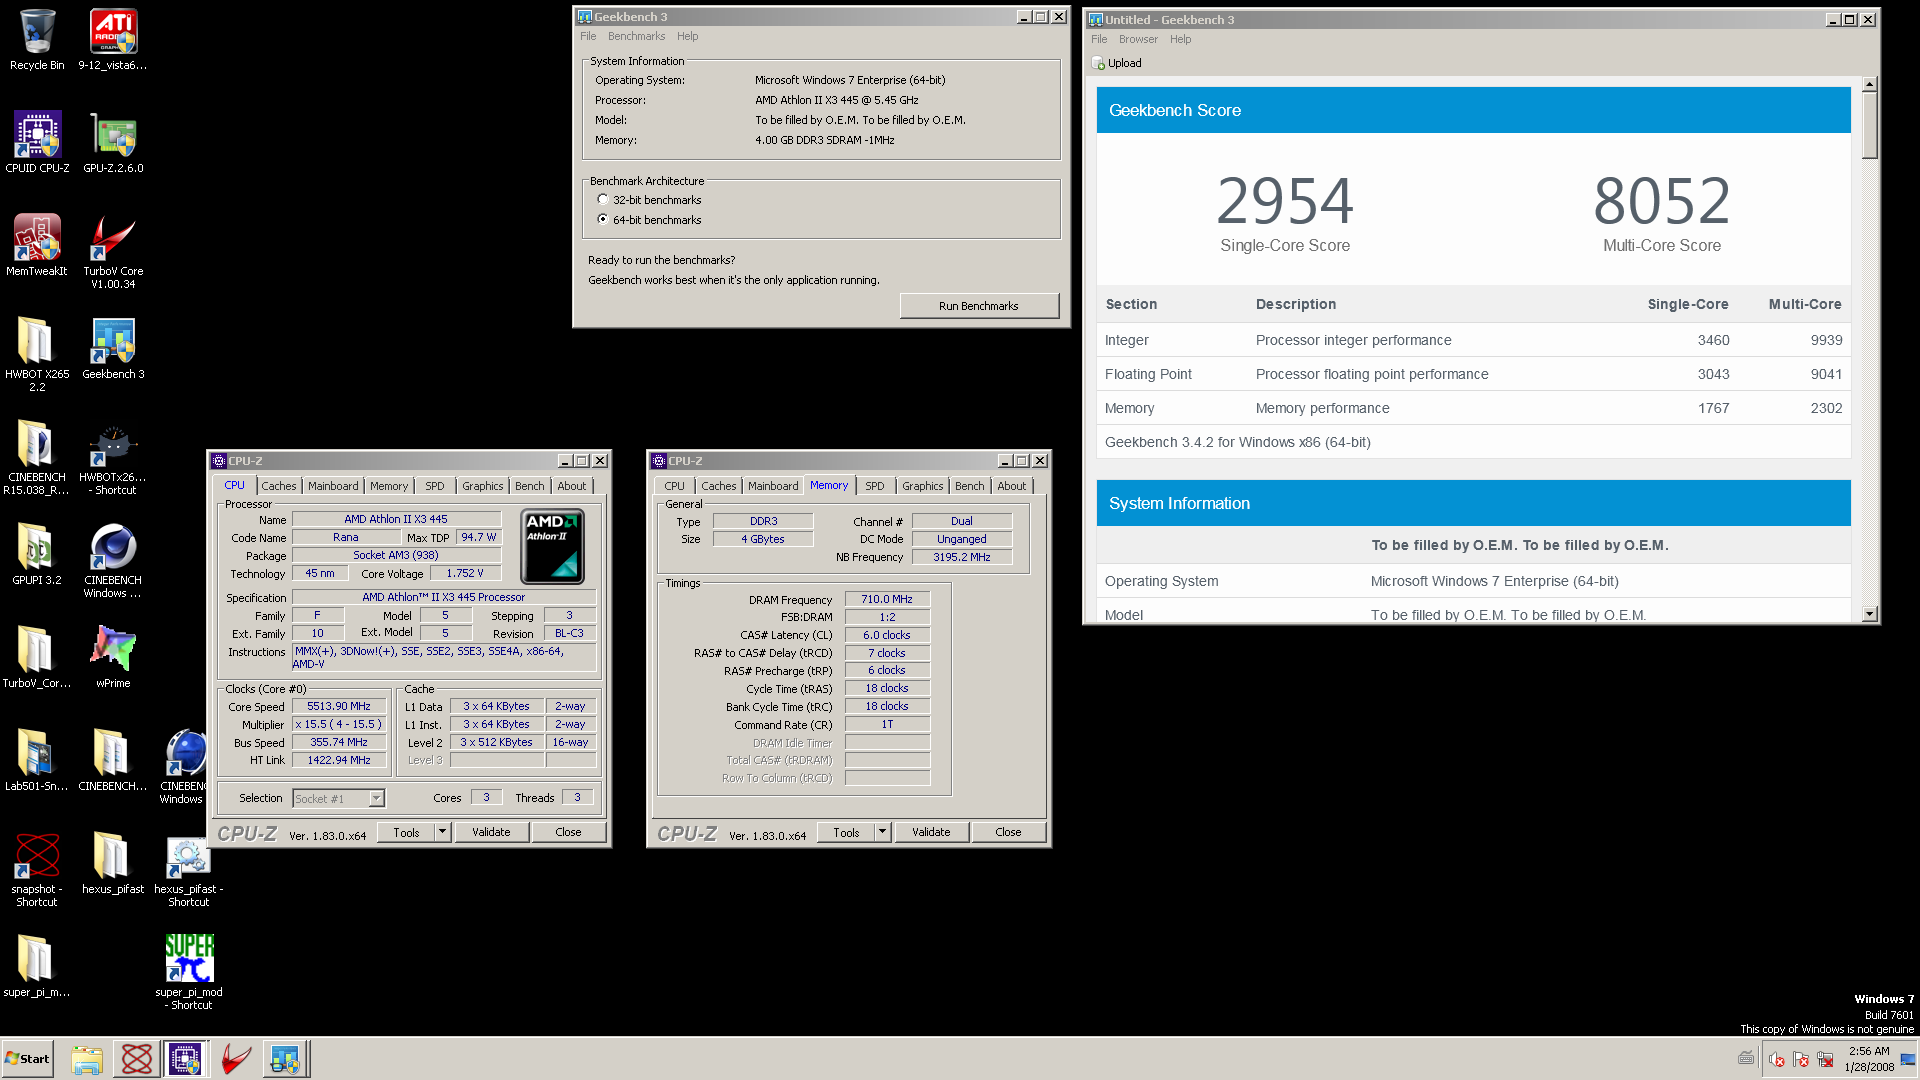Click Close button in Memory CPU-Z window
The width and height of the screenshot is (1920, 1080).
[x=1008, y=832]
